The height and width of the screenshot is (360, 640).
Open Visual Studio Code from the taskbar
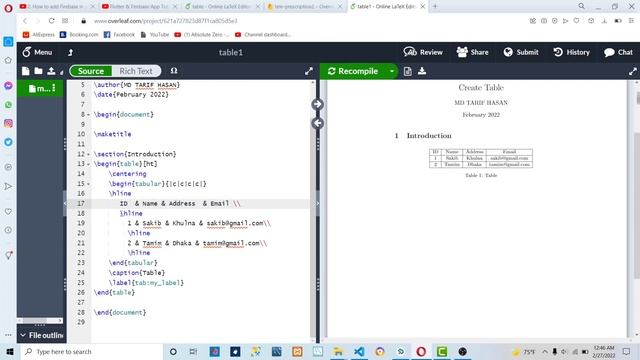(359, 351)
